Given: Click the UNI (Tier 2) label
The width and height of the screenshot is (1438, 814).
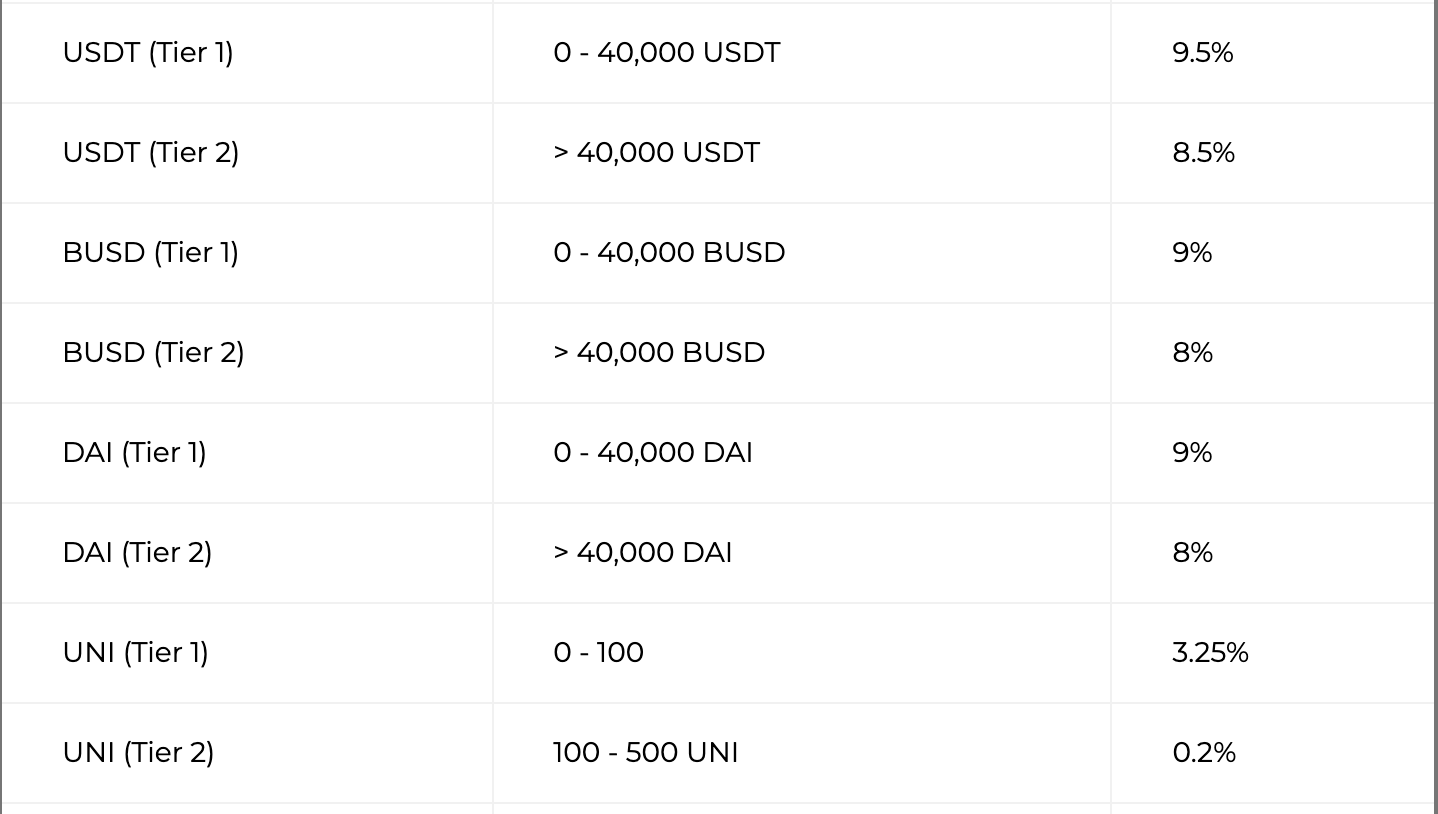Looking at the screenshot, I should click(138, 752).
